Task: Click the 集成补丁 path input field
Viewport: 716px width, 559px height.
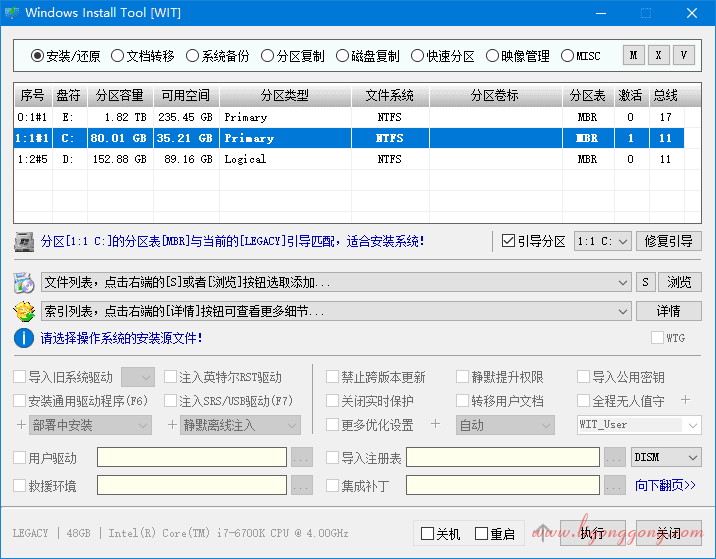Action: point(503,485)
